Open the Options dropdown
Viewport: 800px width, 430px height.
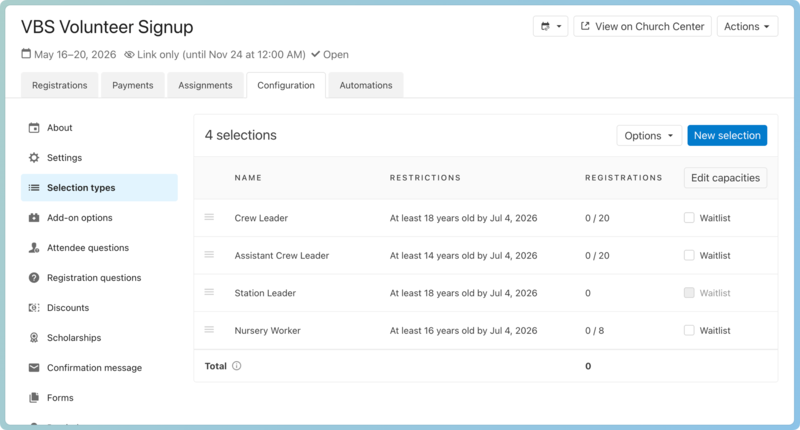648,136
